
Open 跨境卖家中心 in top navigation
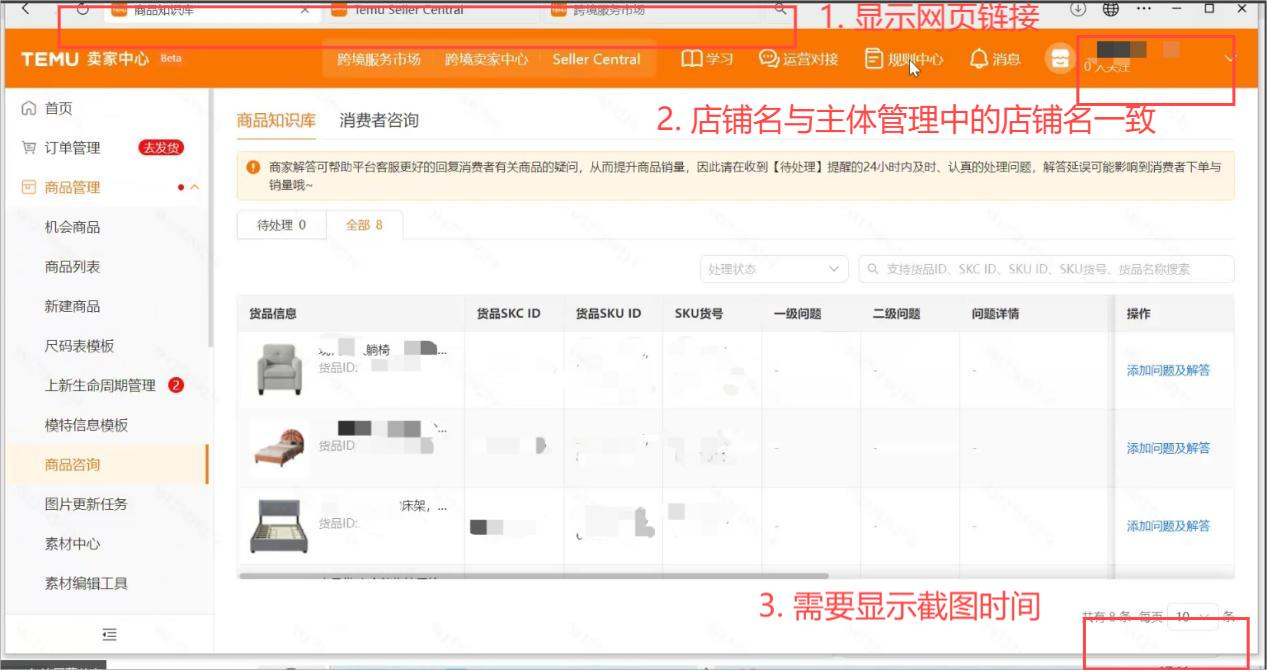487,59
